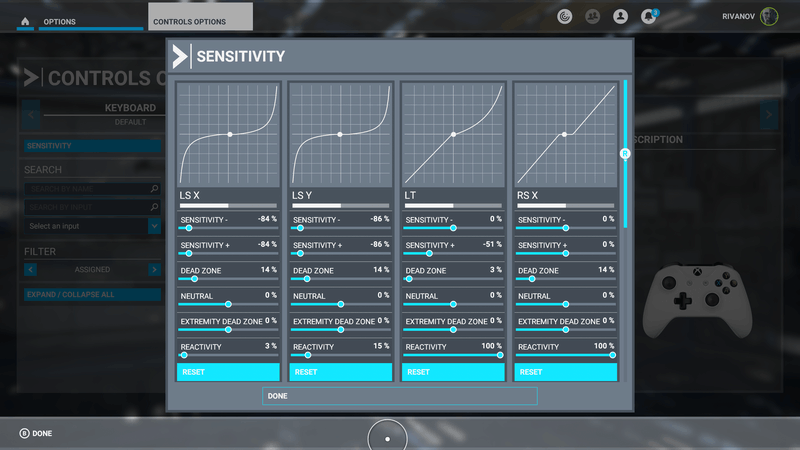800x450 pixels.
Task: Click the Search by Name field
Action: click(x=92, y=189)
